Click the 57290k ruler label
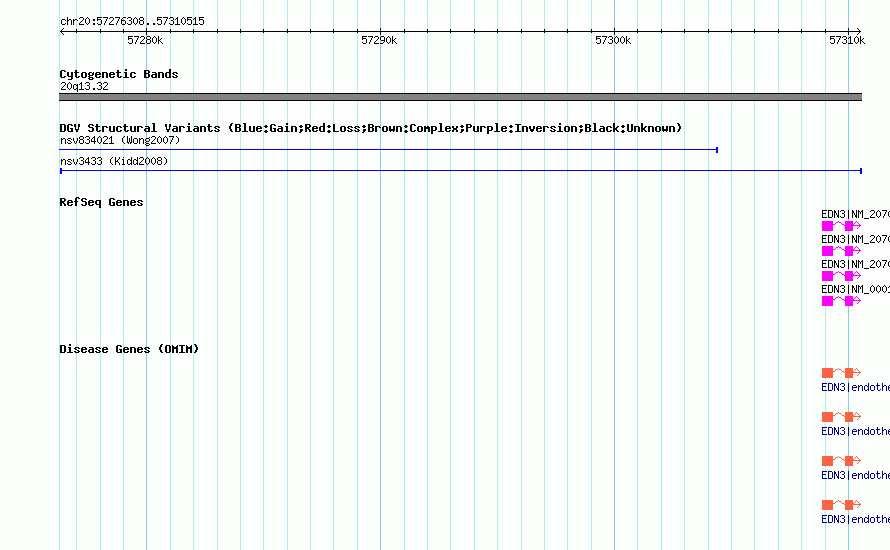Screen dimensions: 890x550 379,40
